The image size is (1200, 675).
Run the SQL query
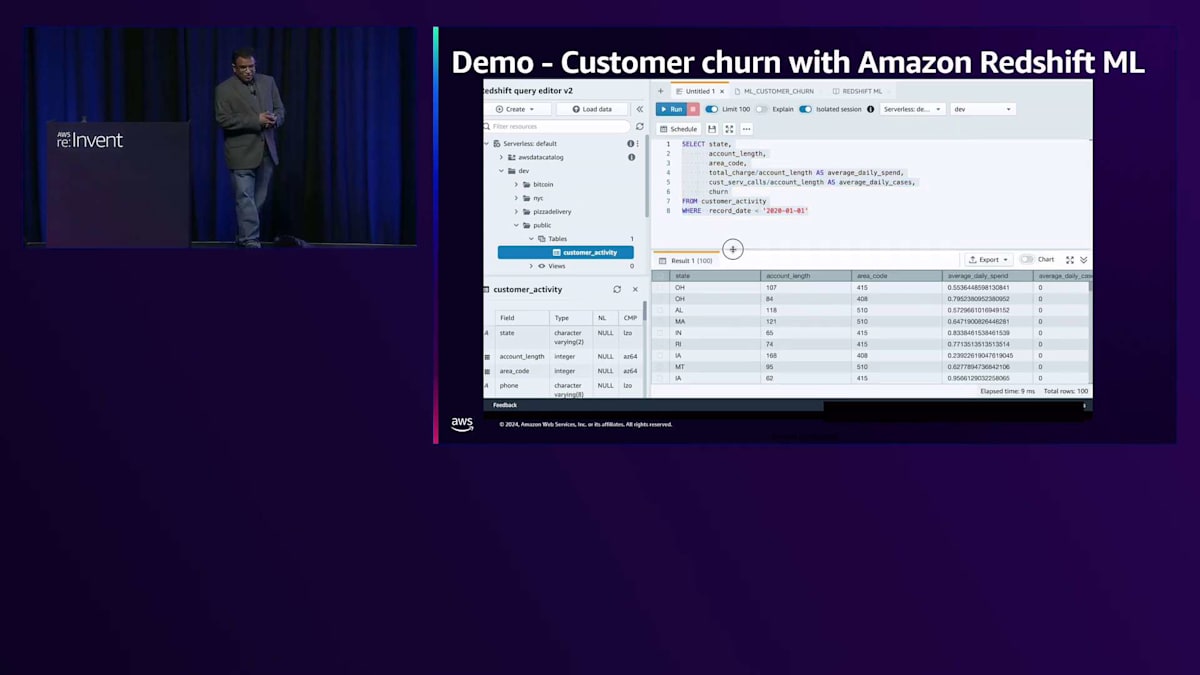click(x=670, y=109)
